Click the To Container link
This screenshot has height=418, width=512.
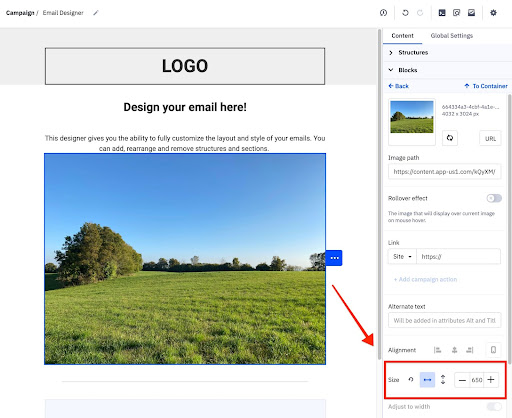(x=486, y=86)
